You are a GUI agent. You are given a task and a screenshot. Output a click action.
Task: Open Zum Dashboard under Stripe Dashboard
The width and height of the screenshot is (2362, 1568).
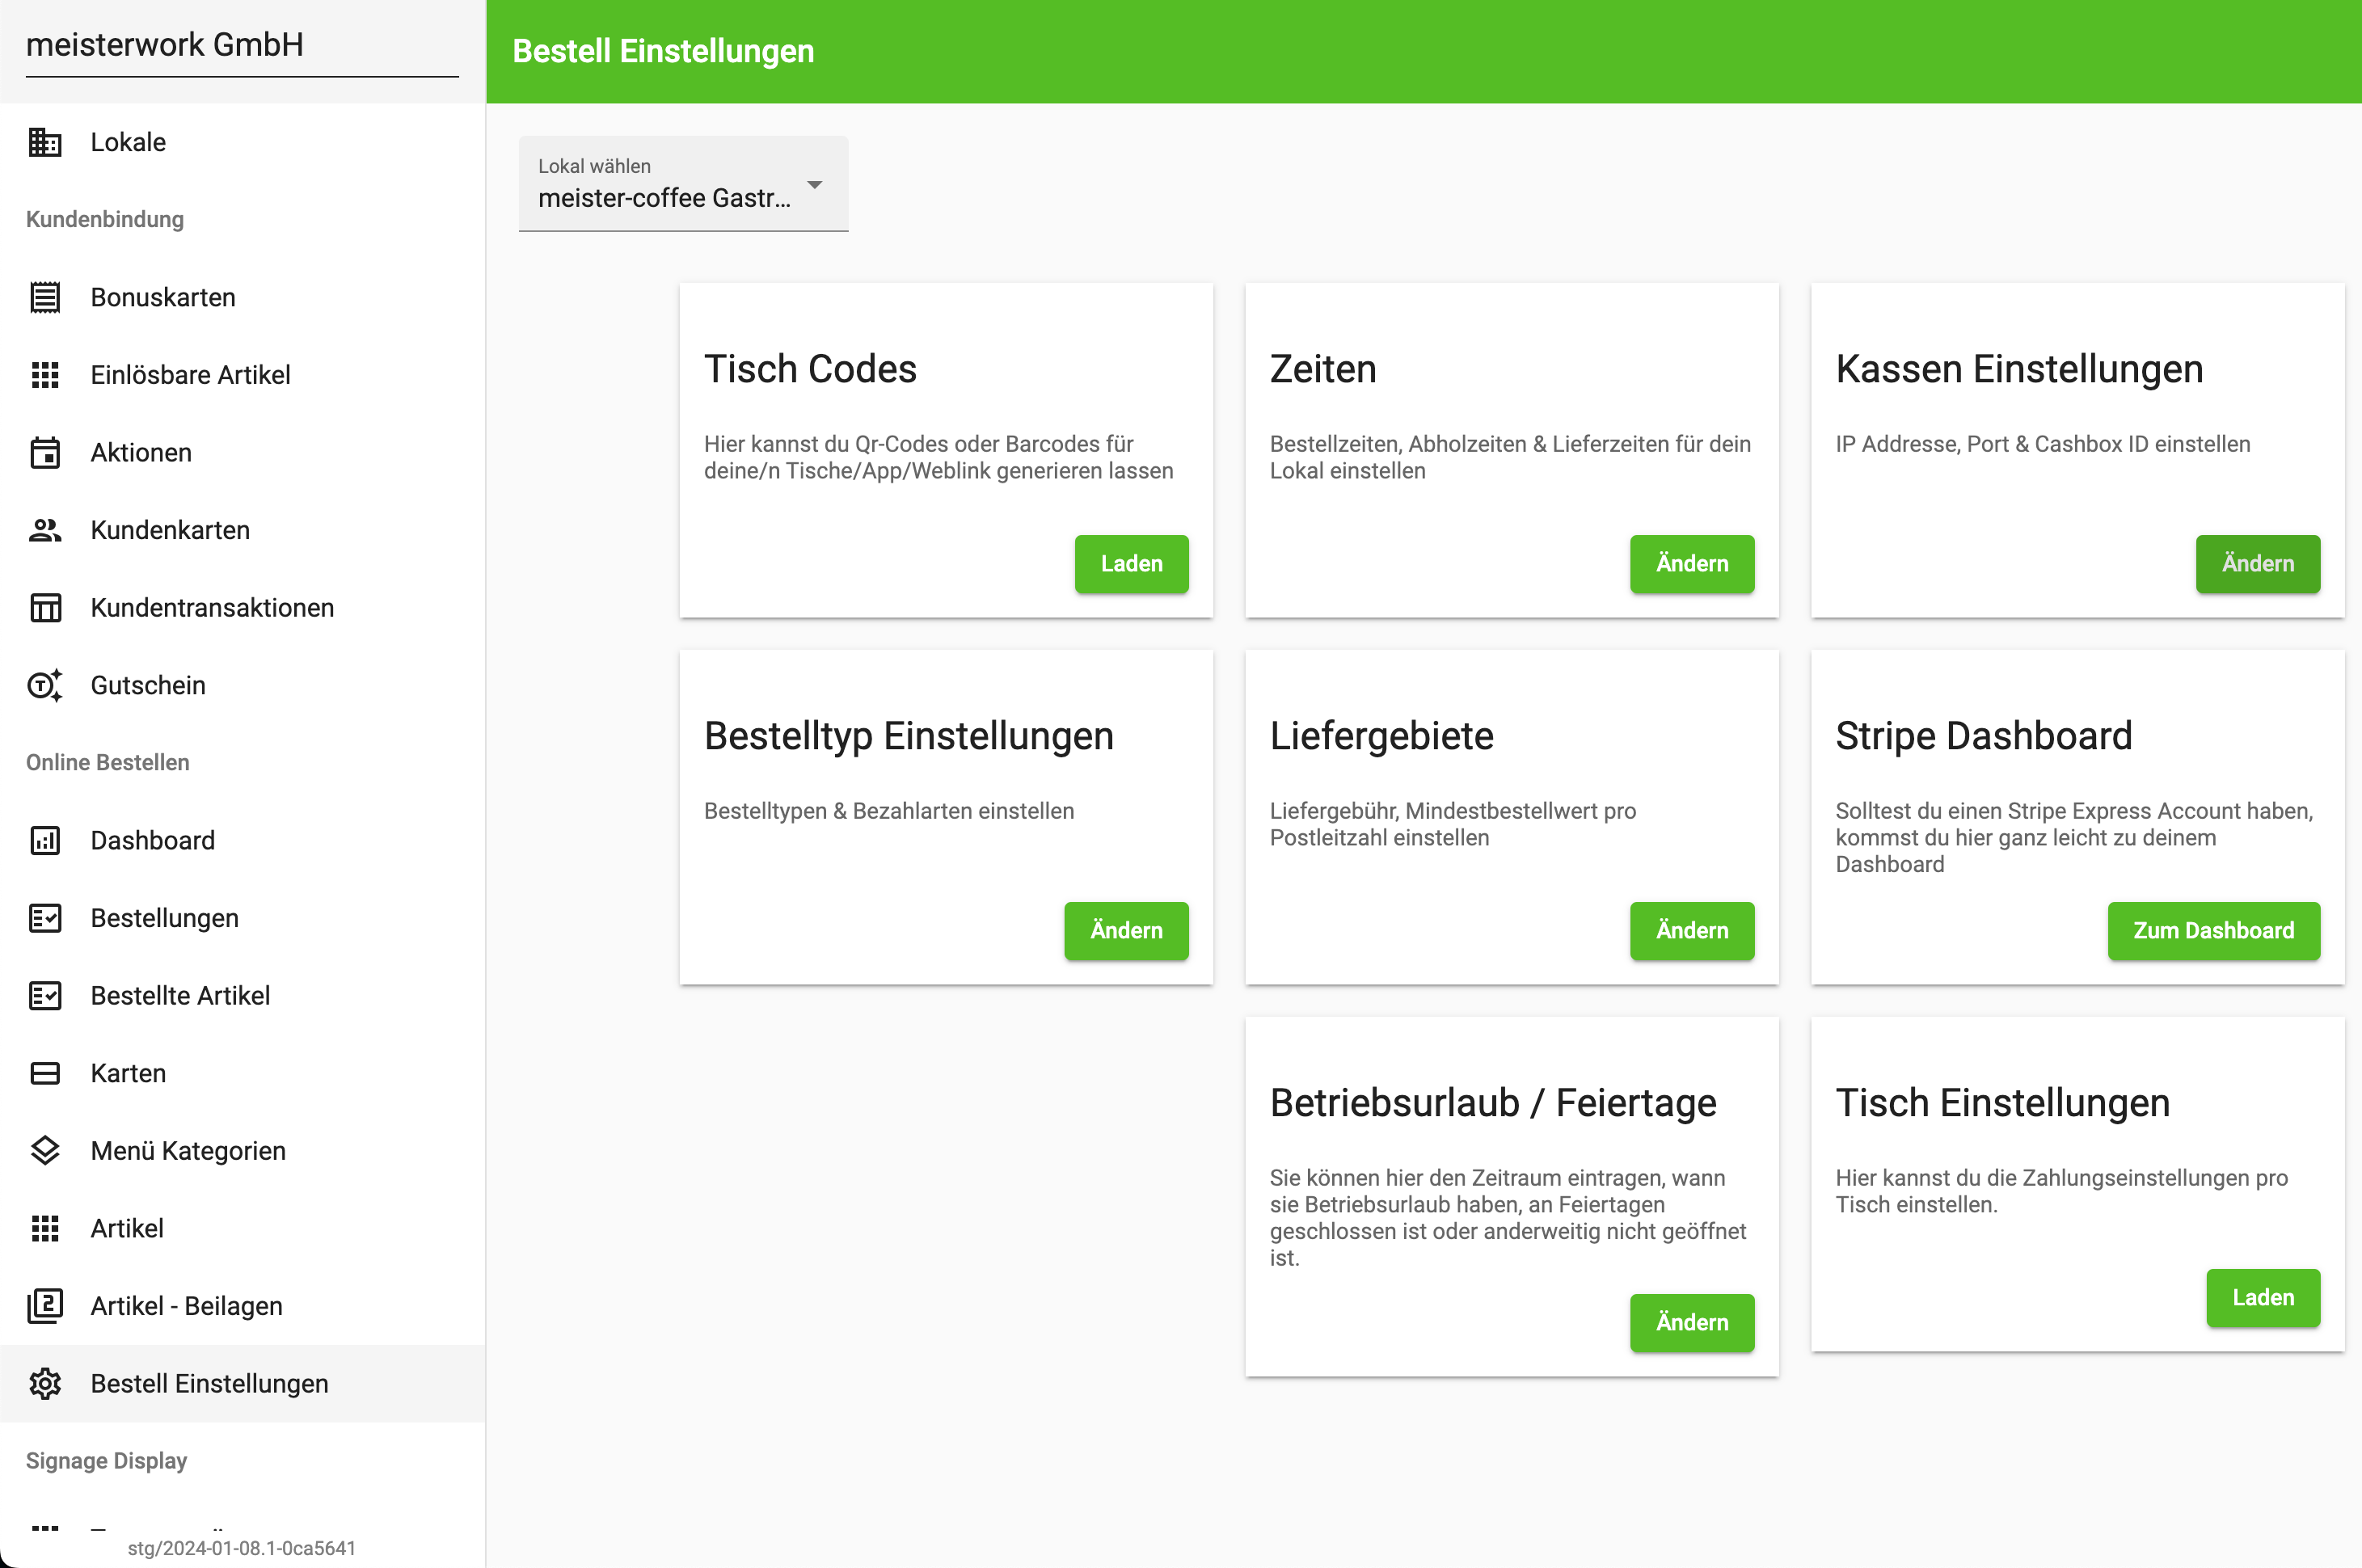point(2213,931)
